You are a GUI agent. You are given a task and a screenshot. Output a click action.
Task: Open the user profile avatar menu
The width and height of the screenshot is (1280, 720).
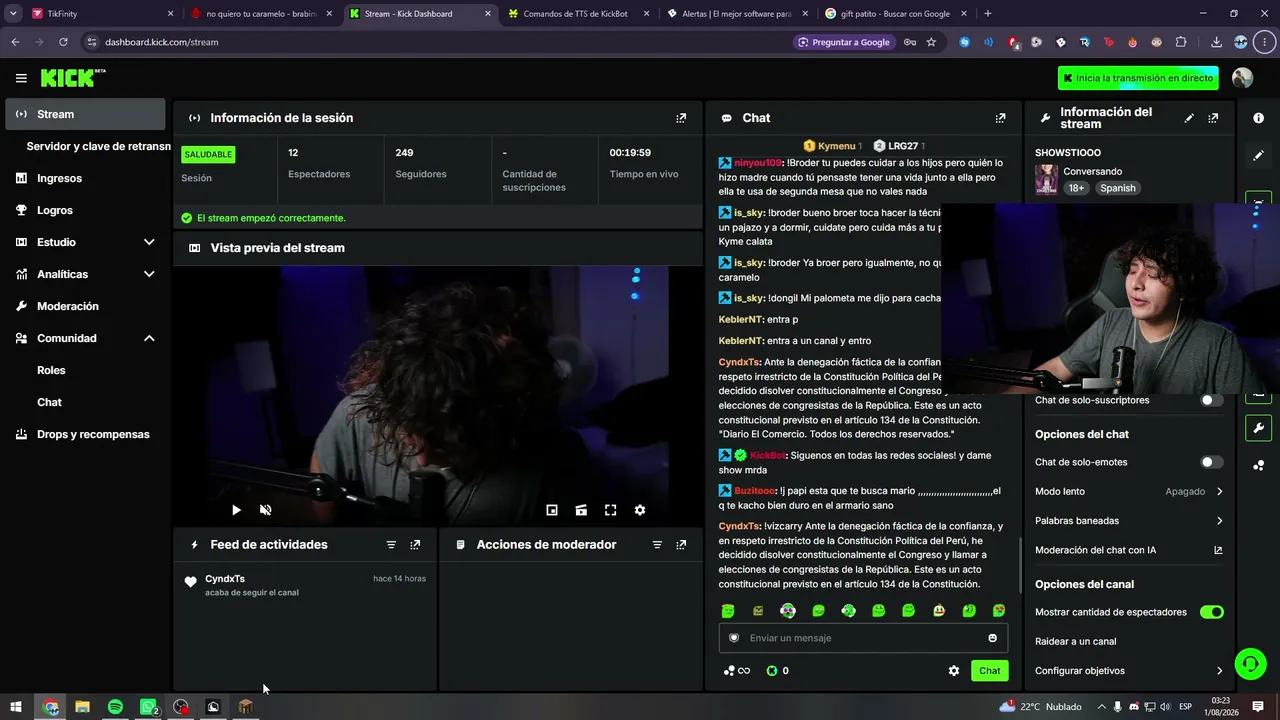pos(1243,78)
